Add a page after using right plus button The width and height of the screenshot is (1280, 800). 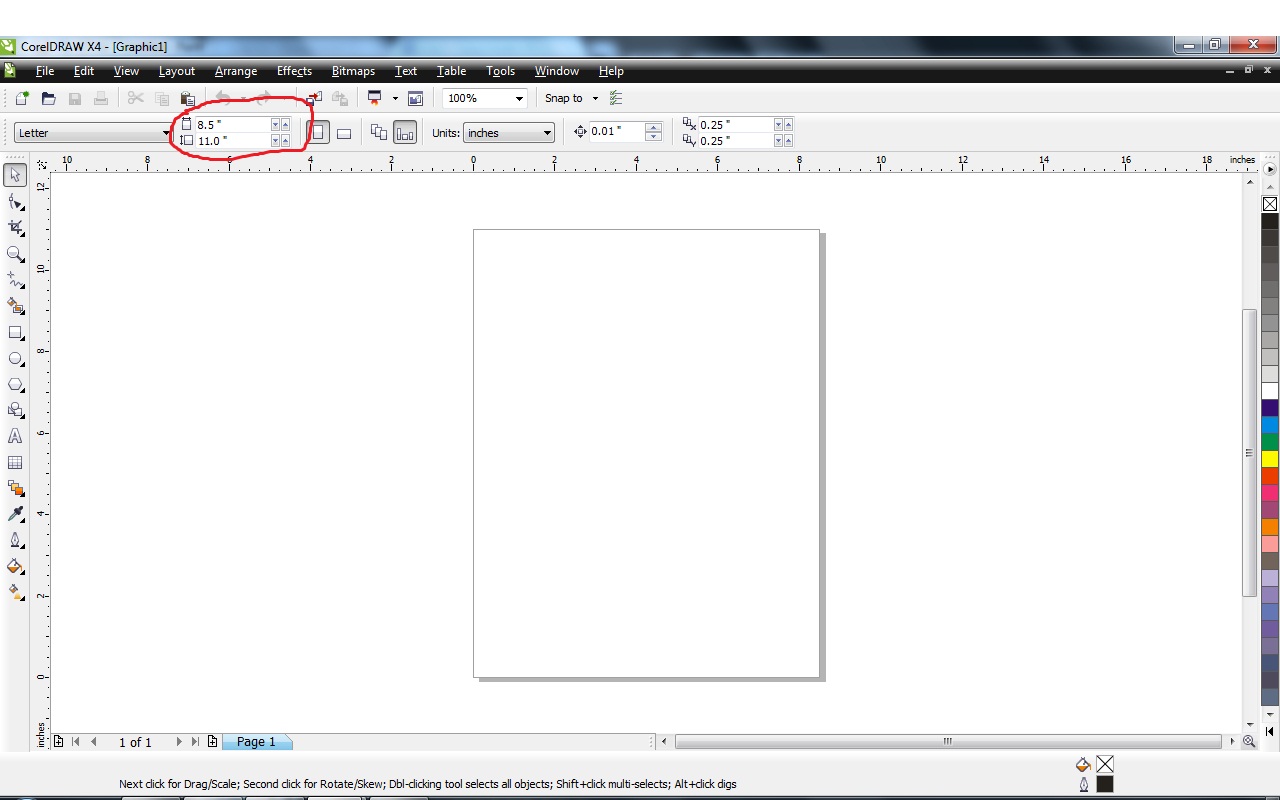213,742
